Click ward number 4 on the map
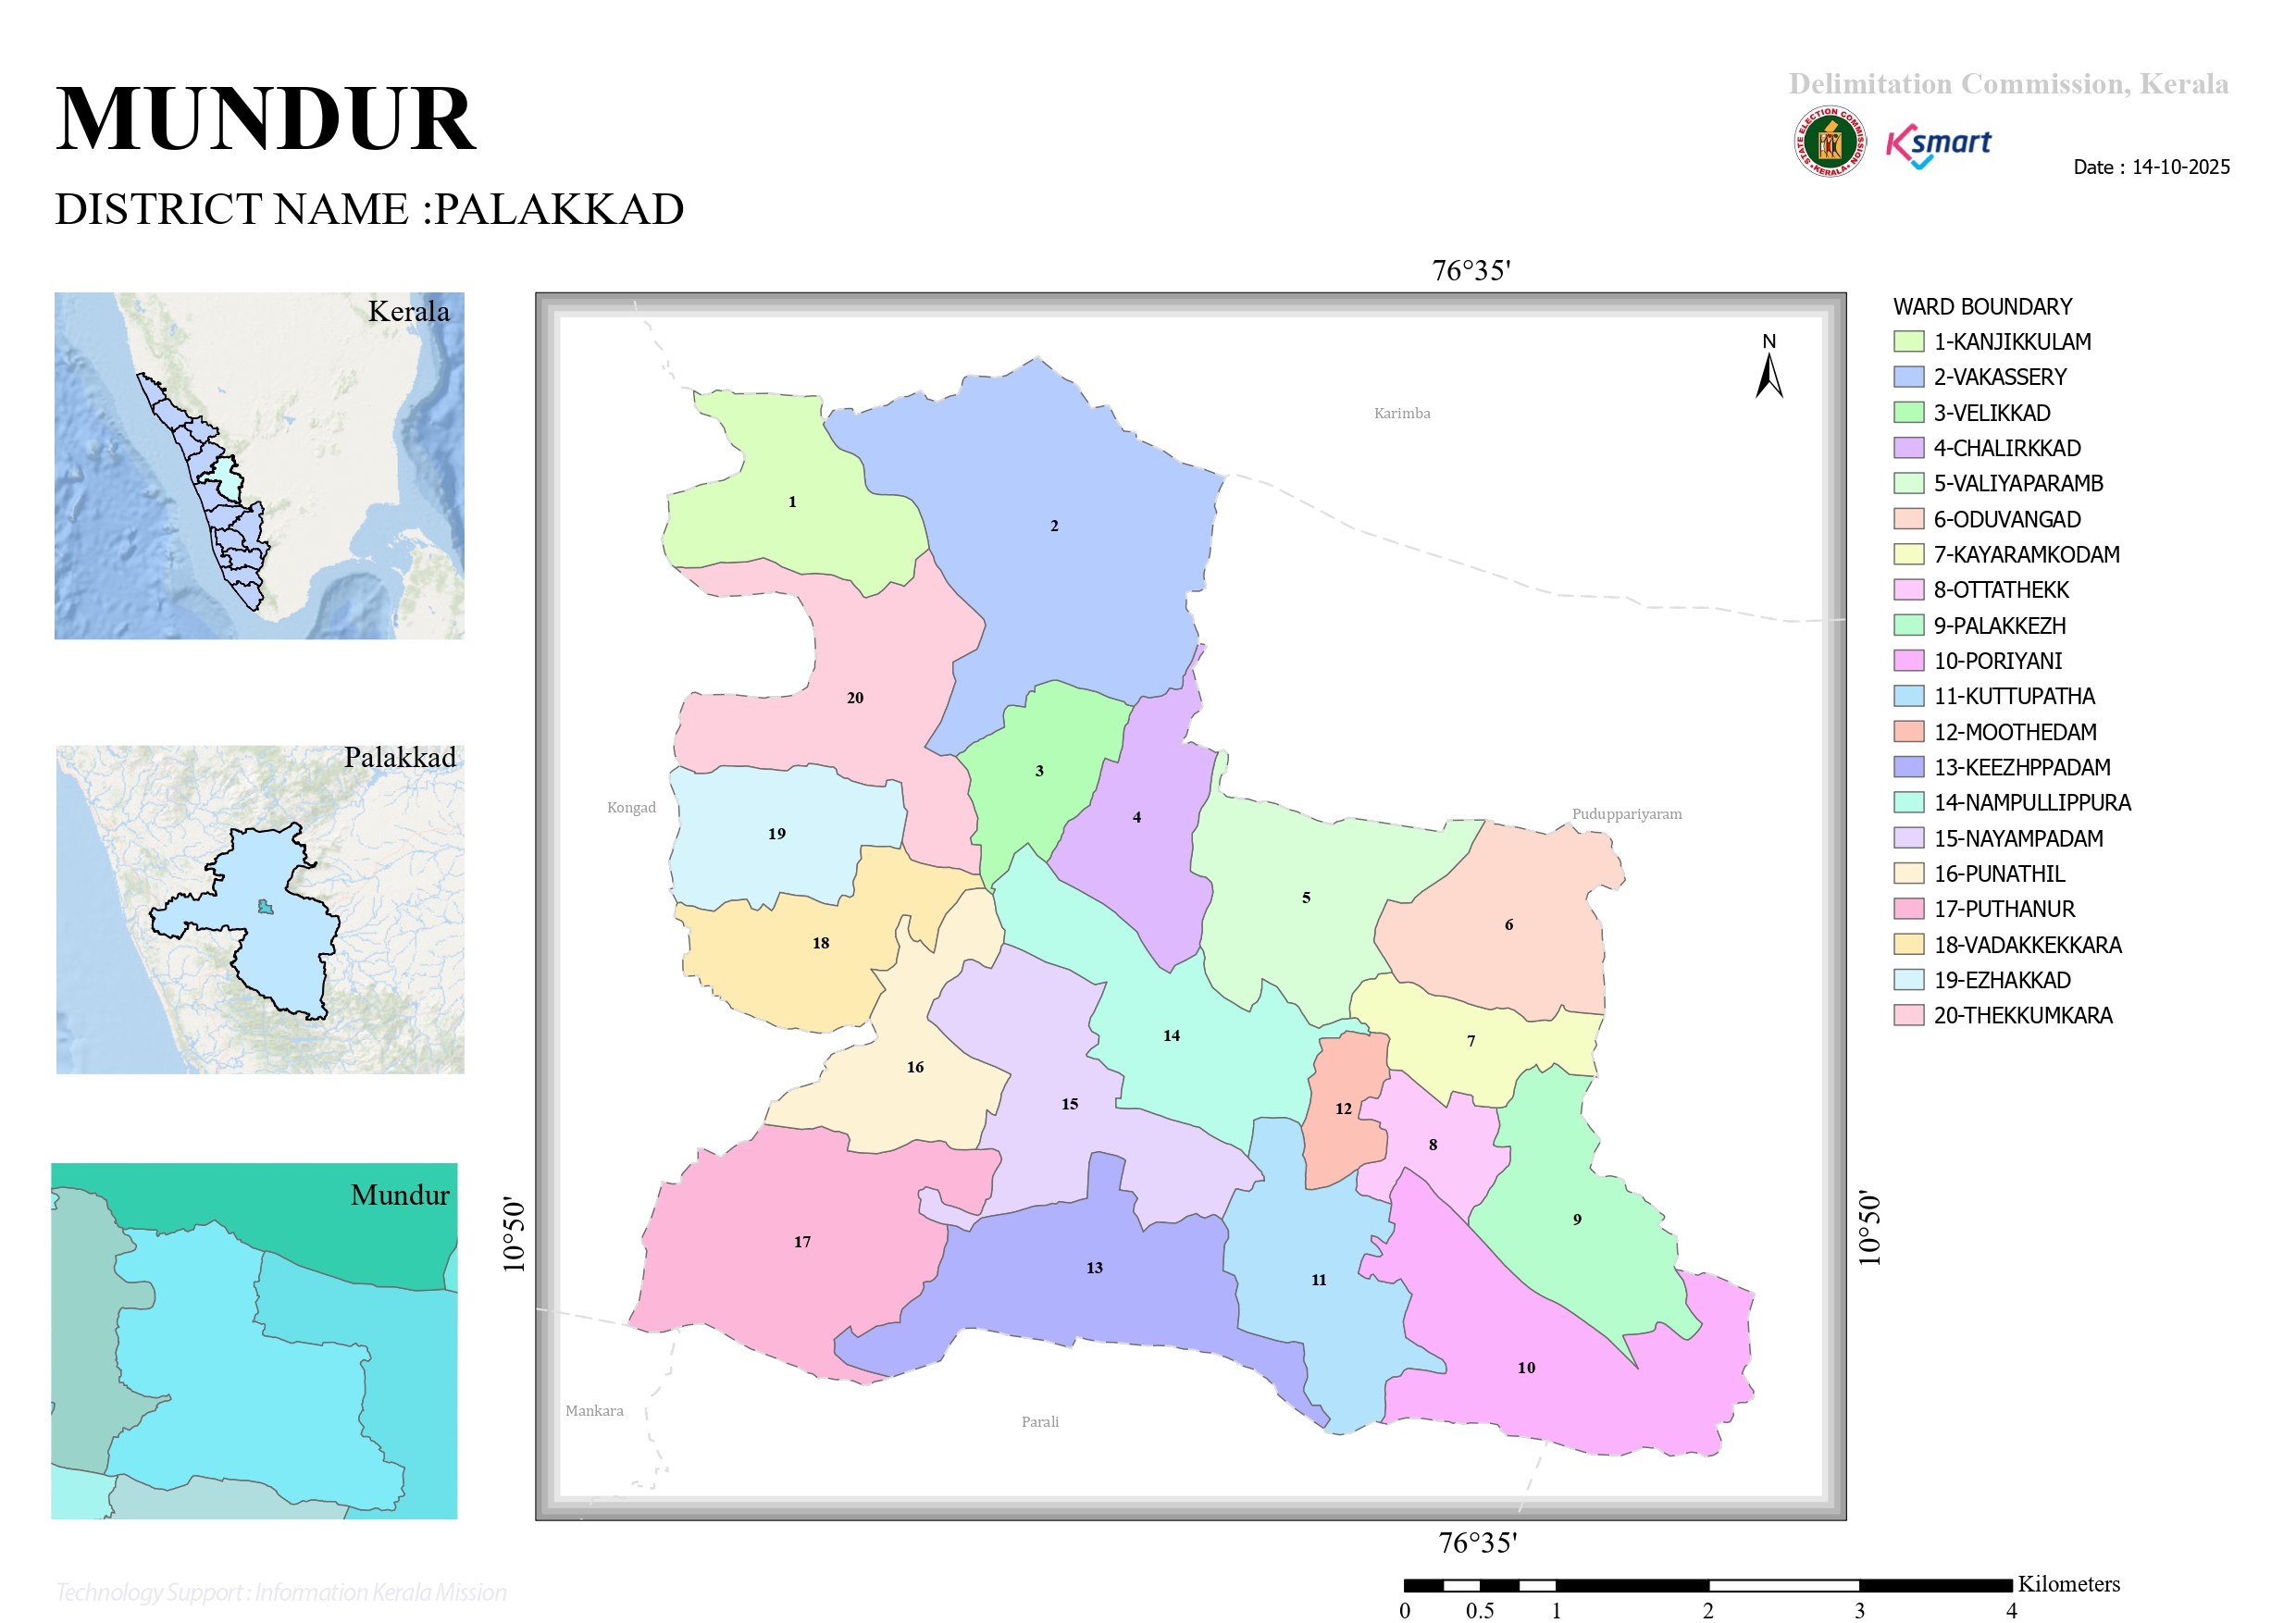Viewport: 2296px width, 1623px height. point(1136,817)
